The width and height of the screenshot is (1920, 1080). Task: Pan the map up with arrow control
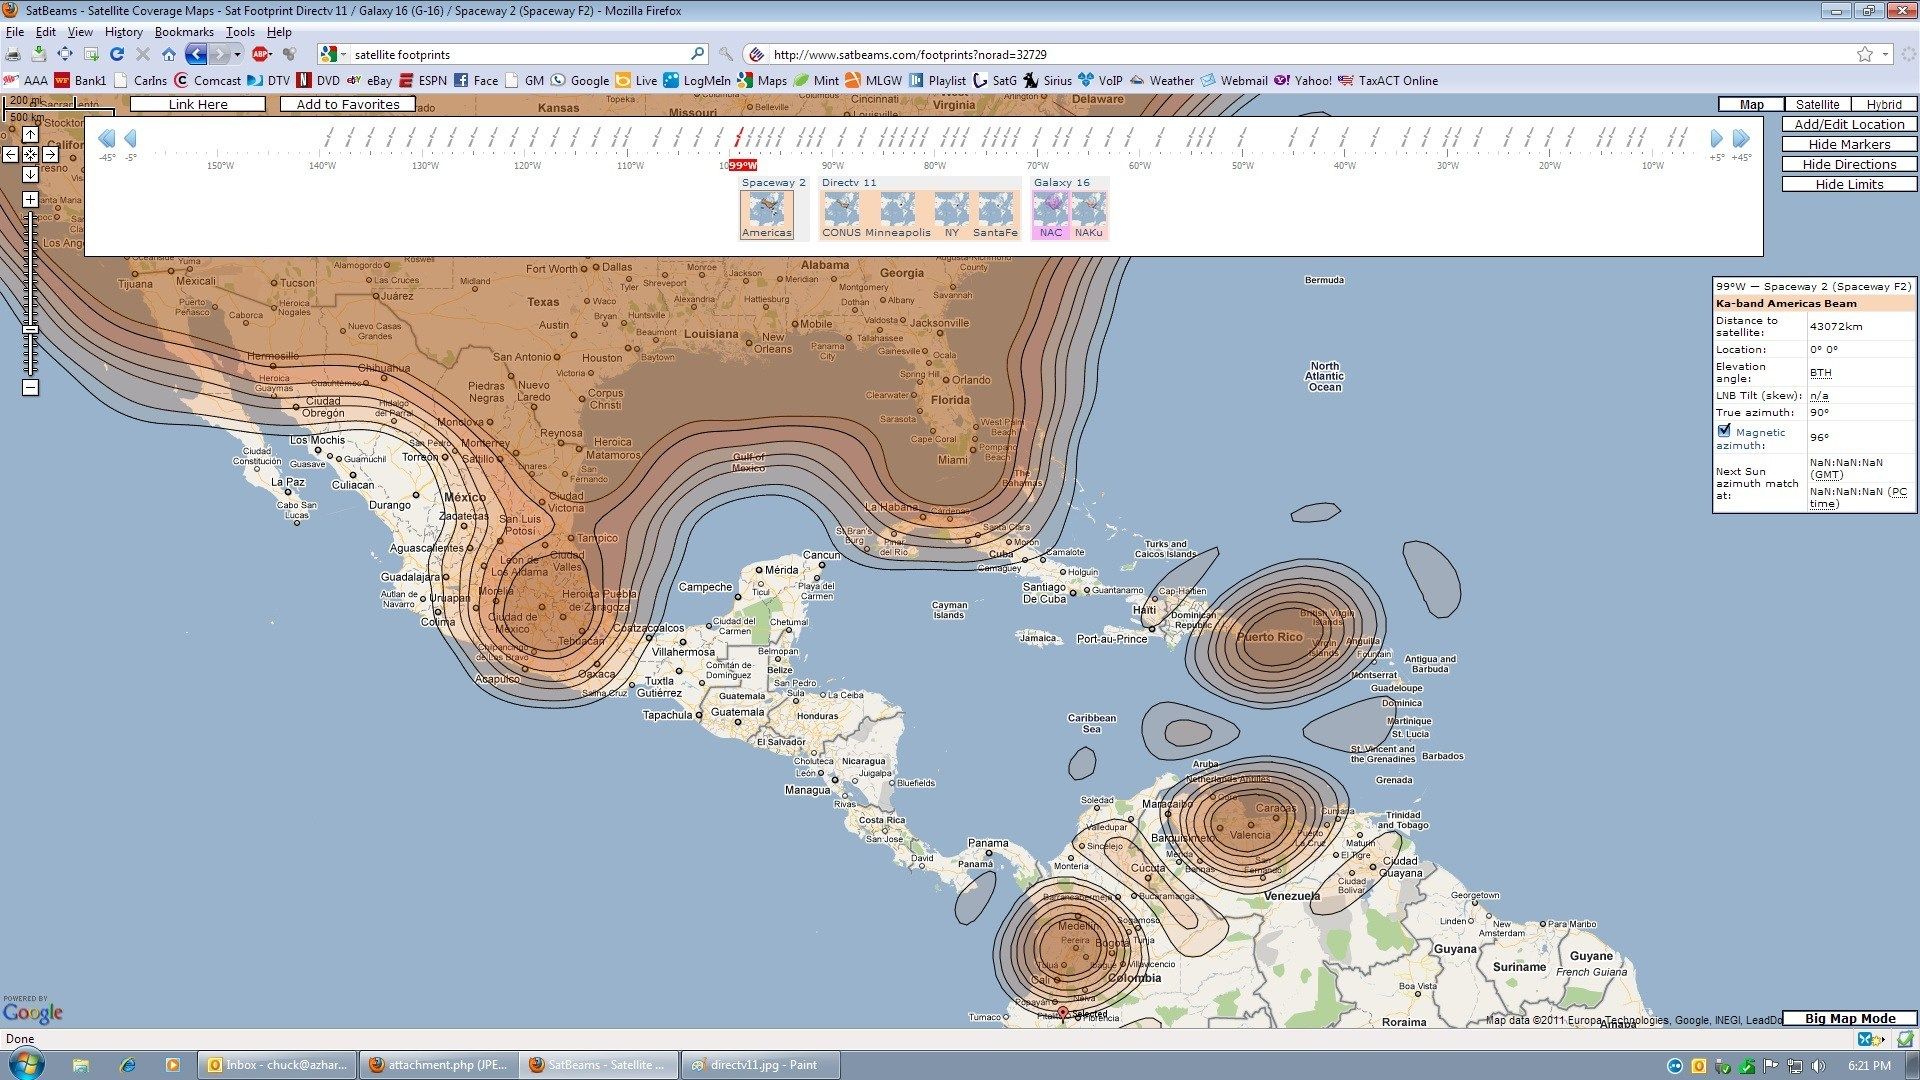click(30, 134)
